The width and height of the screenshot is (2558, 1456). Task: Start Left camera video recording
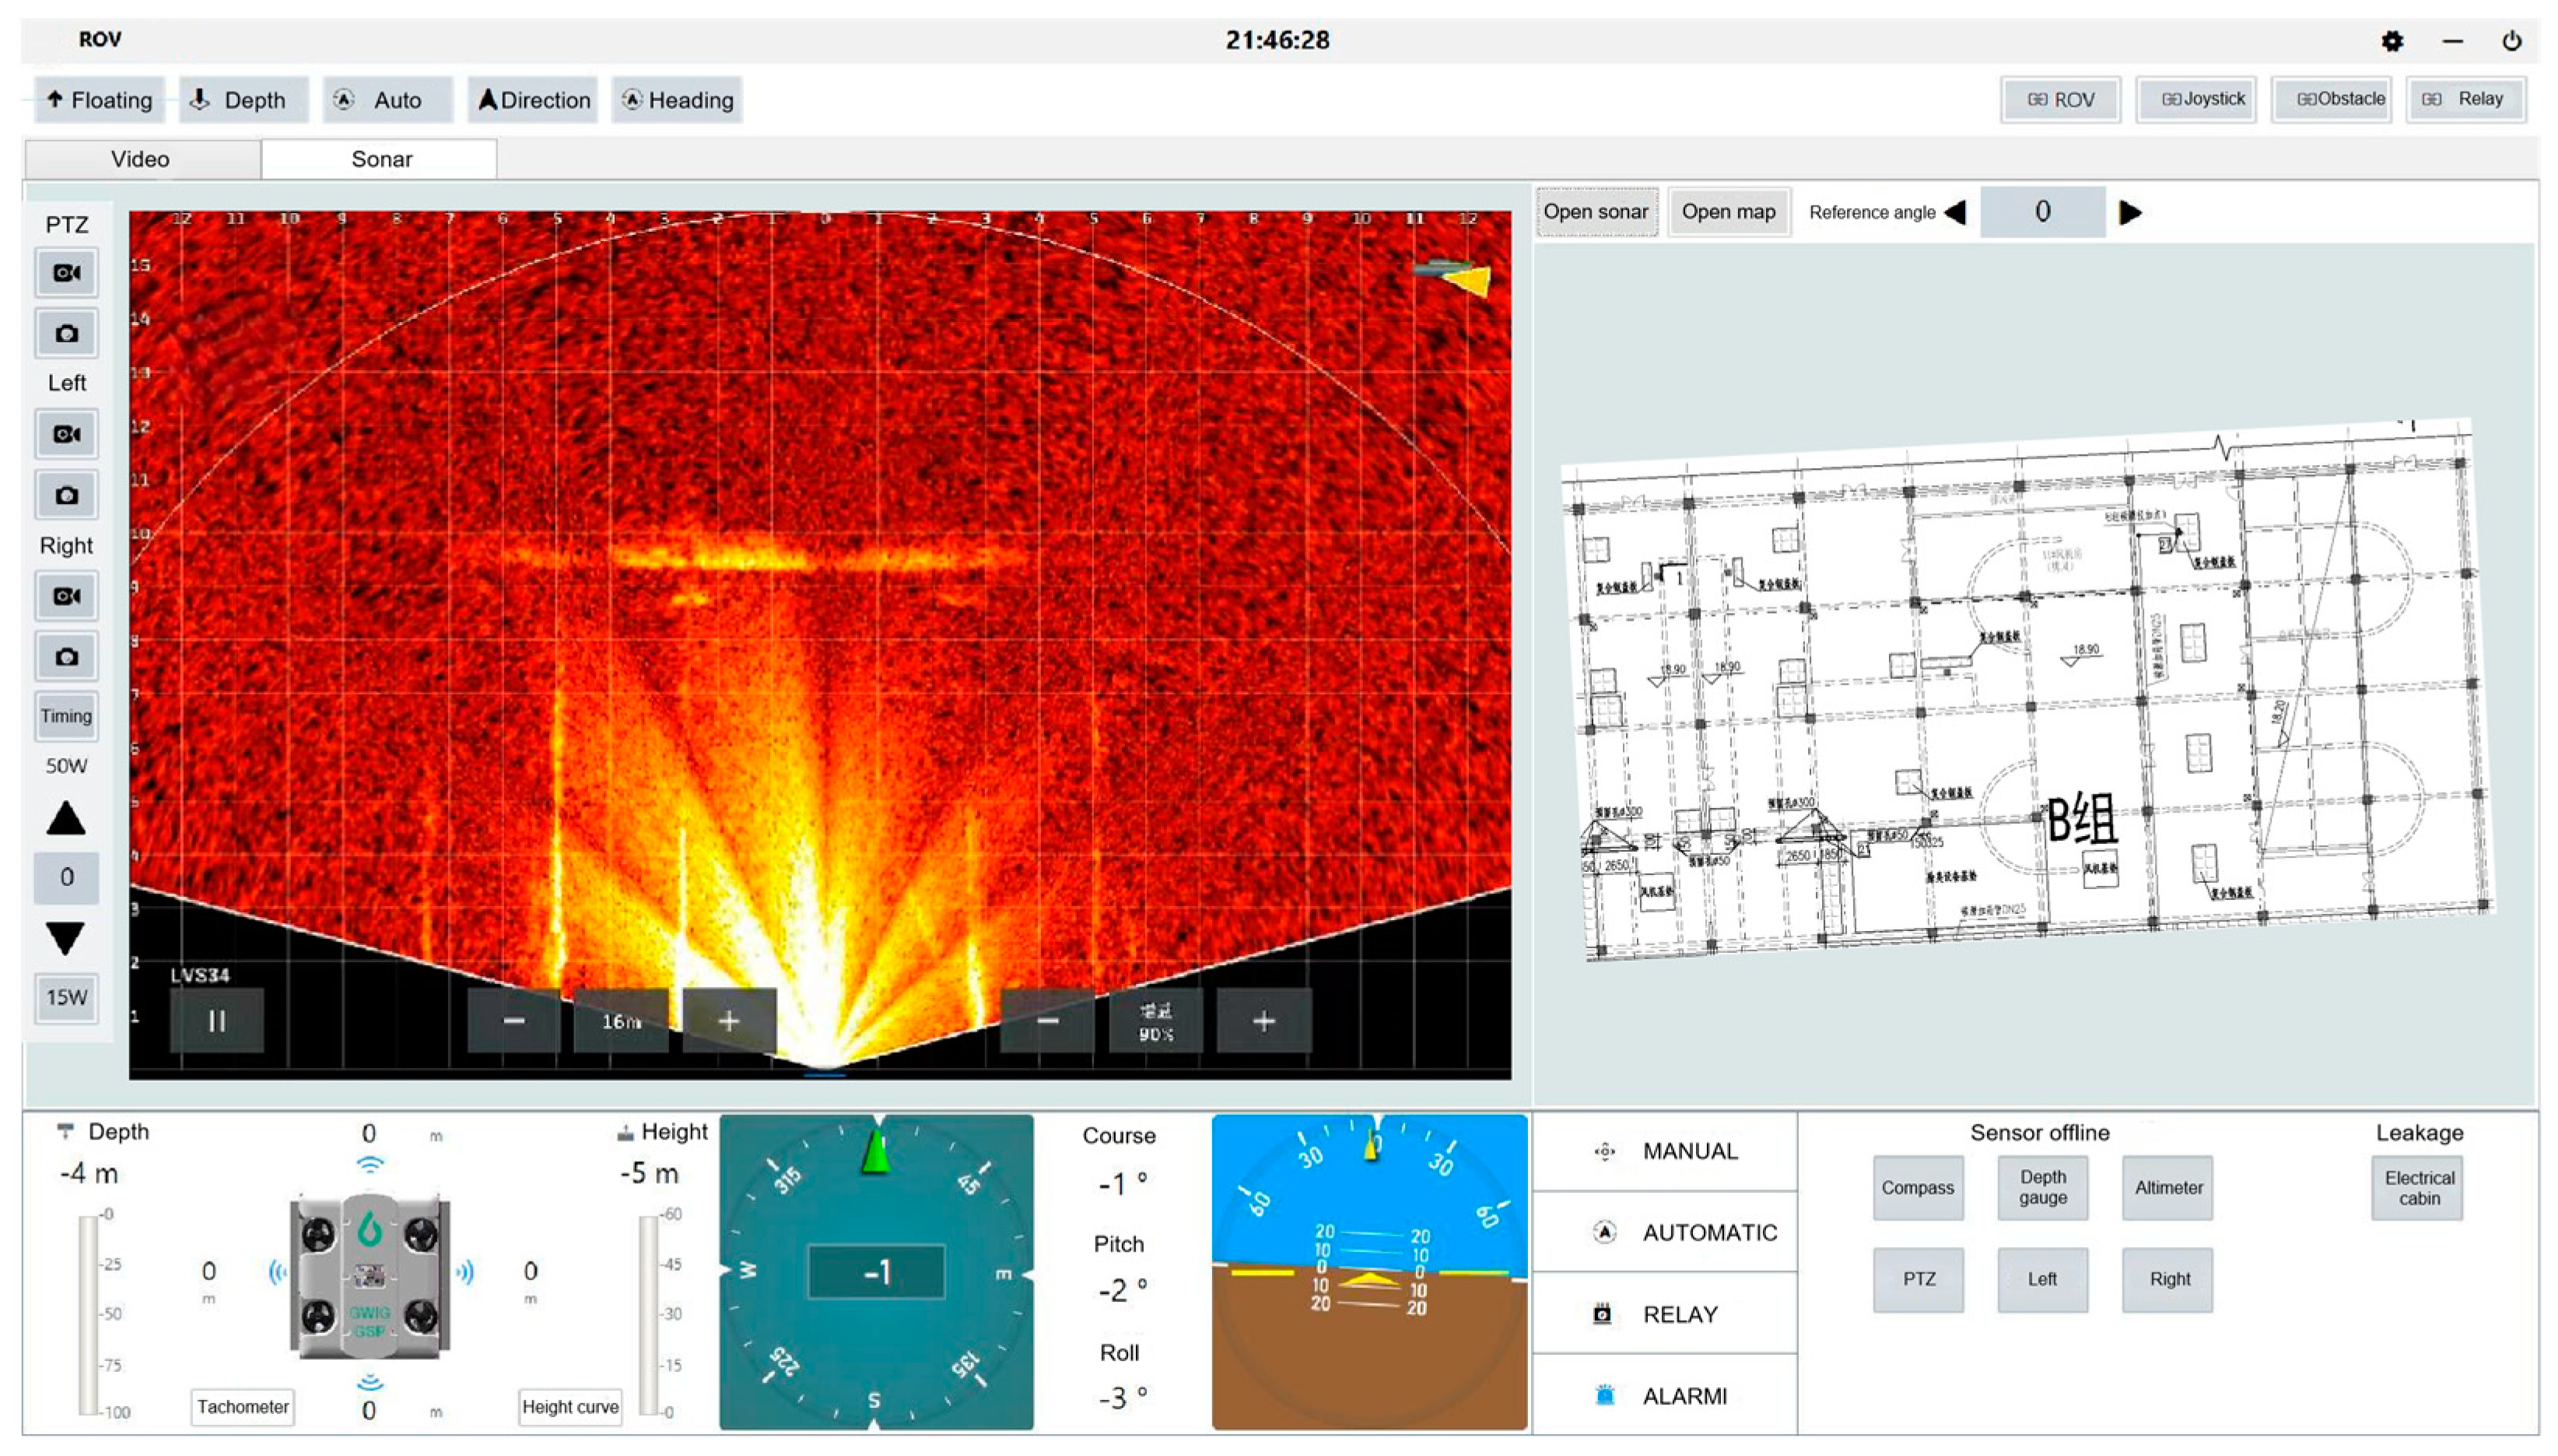point(66,435)
